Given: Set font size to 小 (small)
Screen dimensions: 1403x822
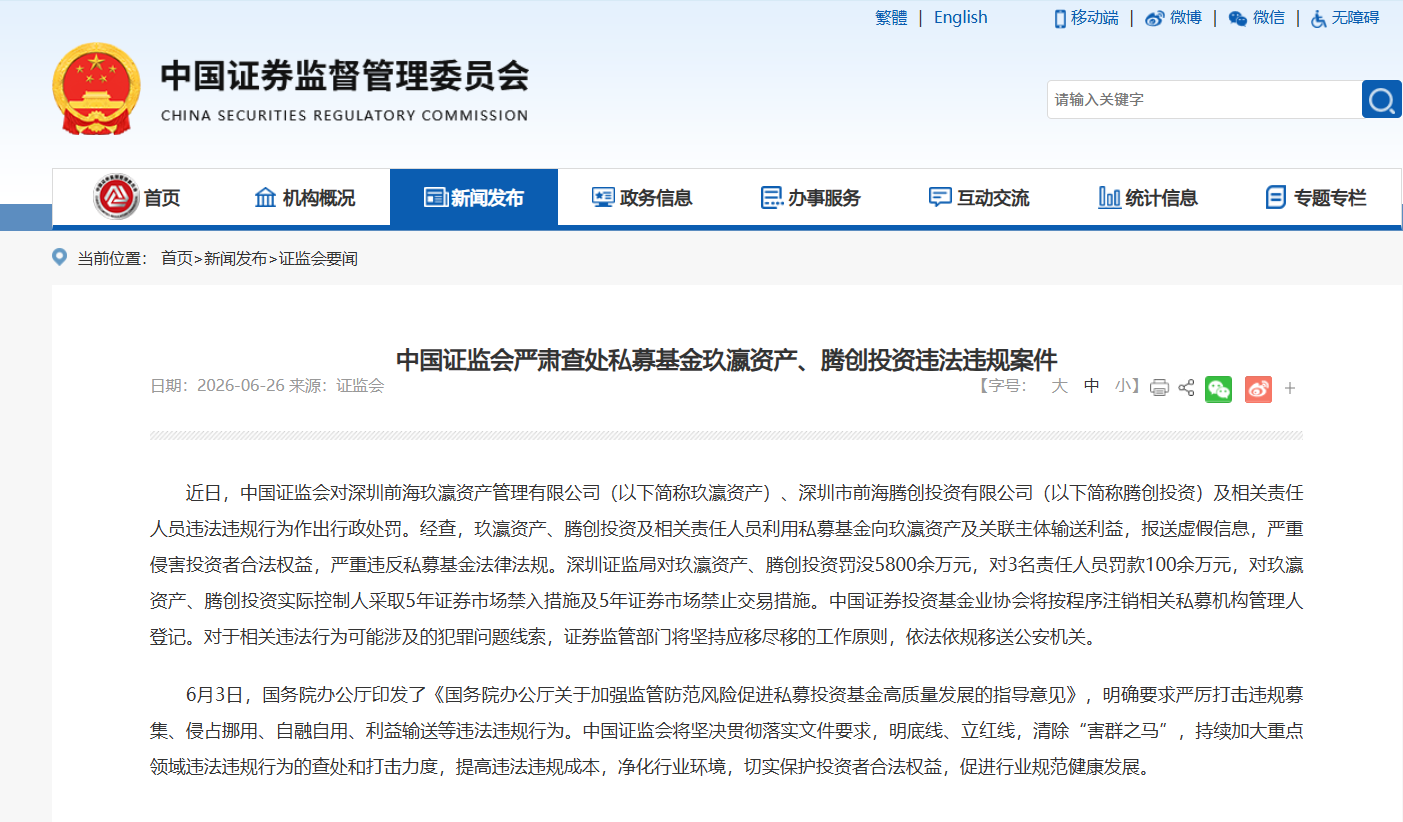Looking at the screenshot, I should (1123, 386).
